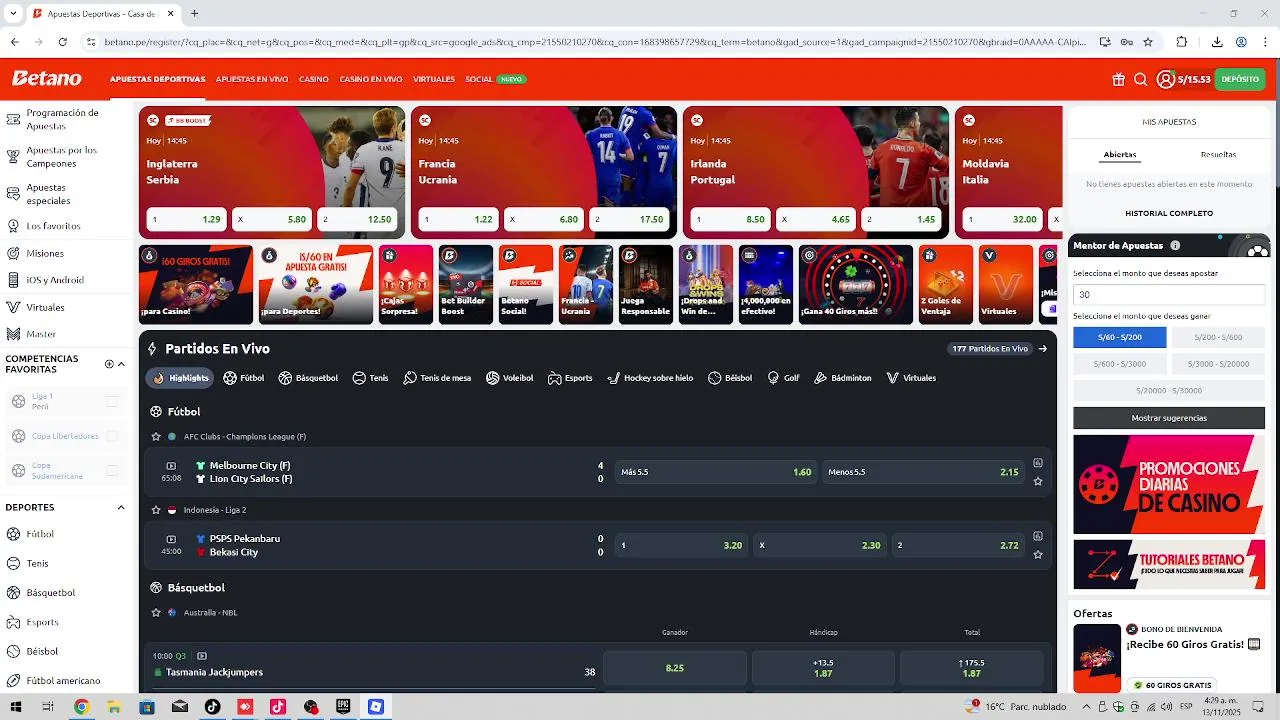Open live stream icon for Melbourne City match
This screenshot has height=720, width=1280.
[x=171, y=466]
